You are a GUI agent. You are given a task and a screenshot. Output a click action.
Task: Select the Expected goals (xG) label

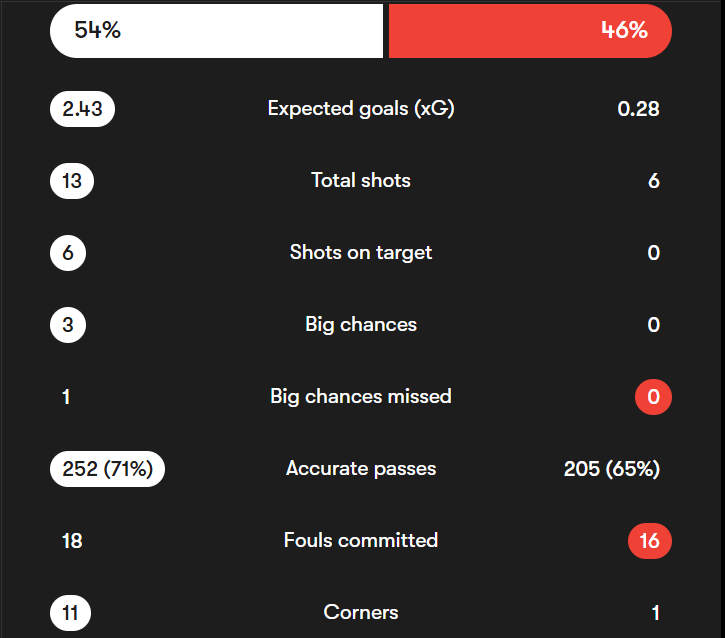[x=361, y=109]
